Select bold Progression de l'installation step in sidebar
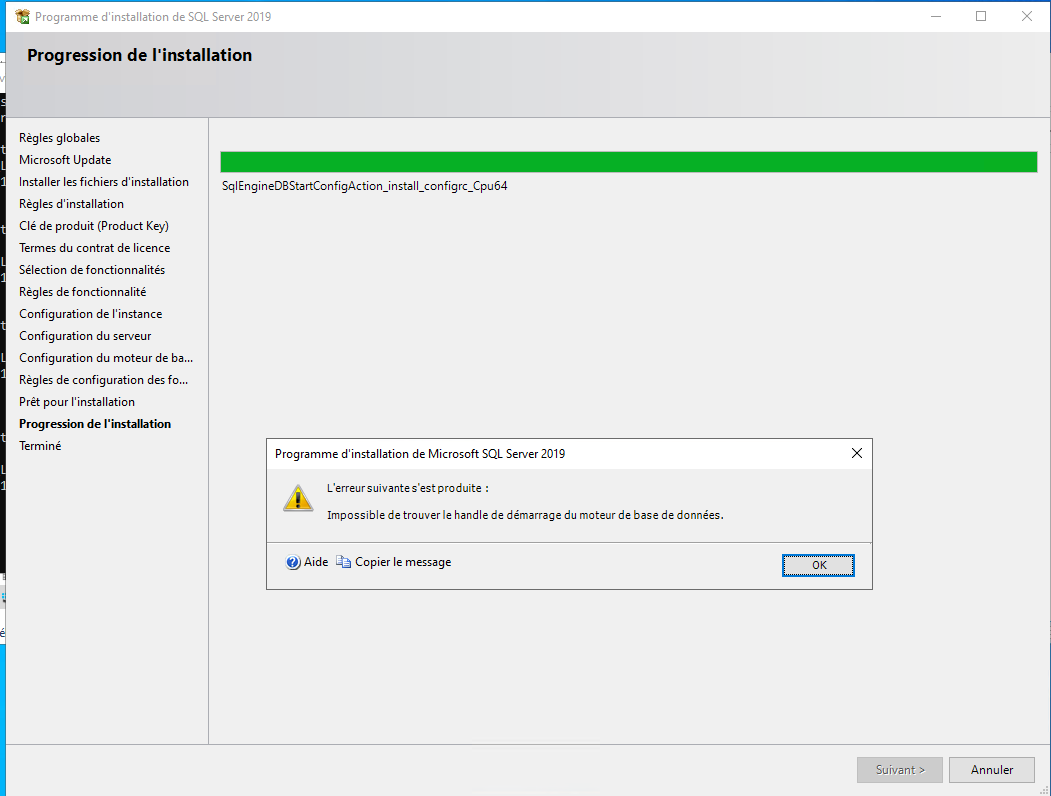The height and width of the screenshot is (796, 1051). tap(95, 424)
